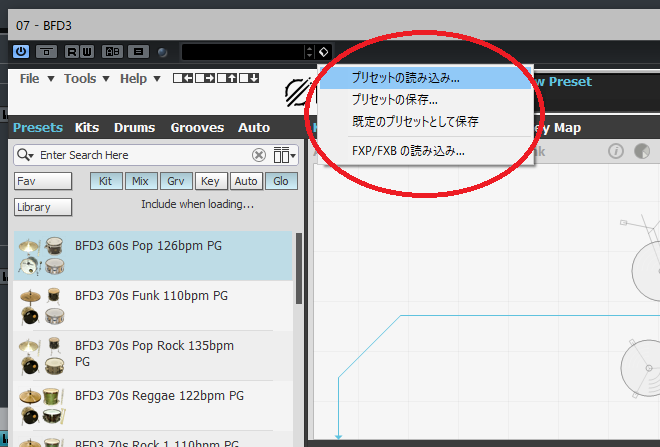Choose FXP/FXB の読み込み... menu entry
Screen dimensions: 660x447
pyautogui.click(x=426, y=151)
